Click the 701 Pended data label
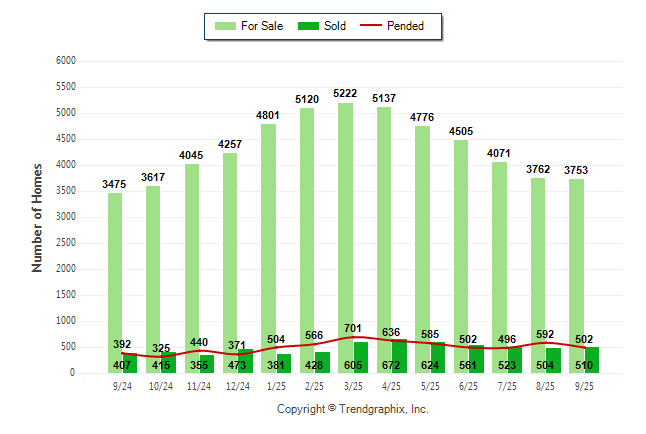Screen dimensions: 646x434 (x=353, y=328)
